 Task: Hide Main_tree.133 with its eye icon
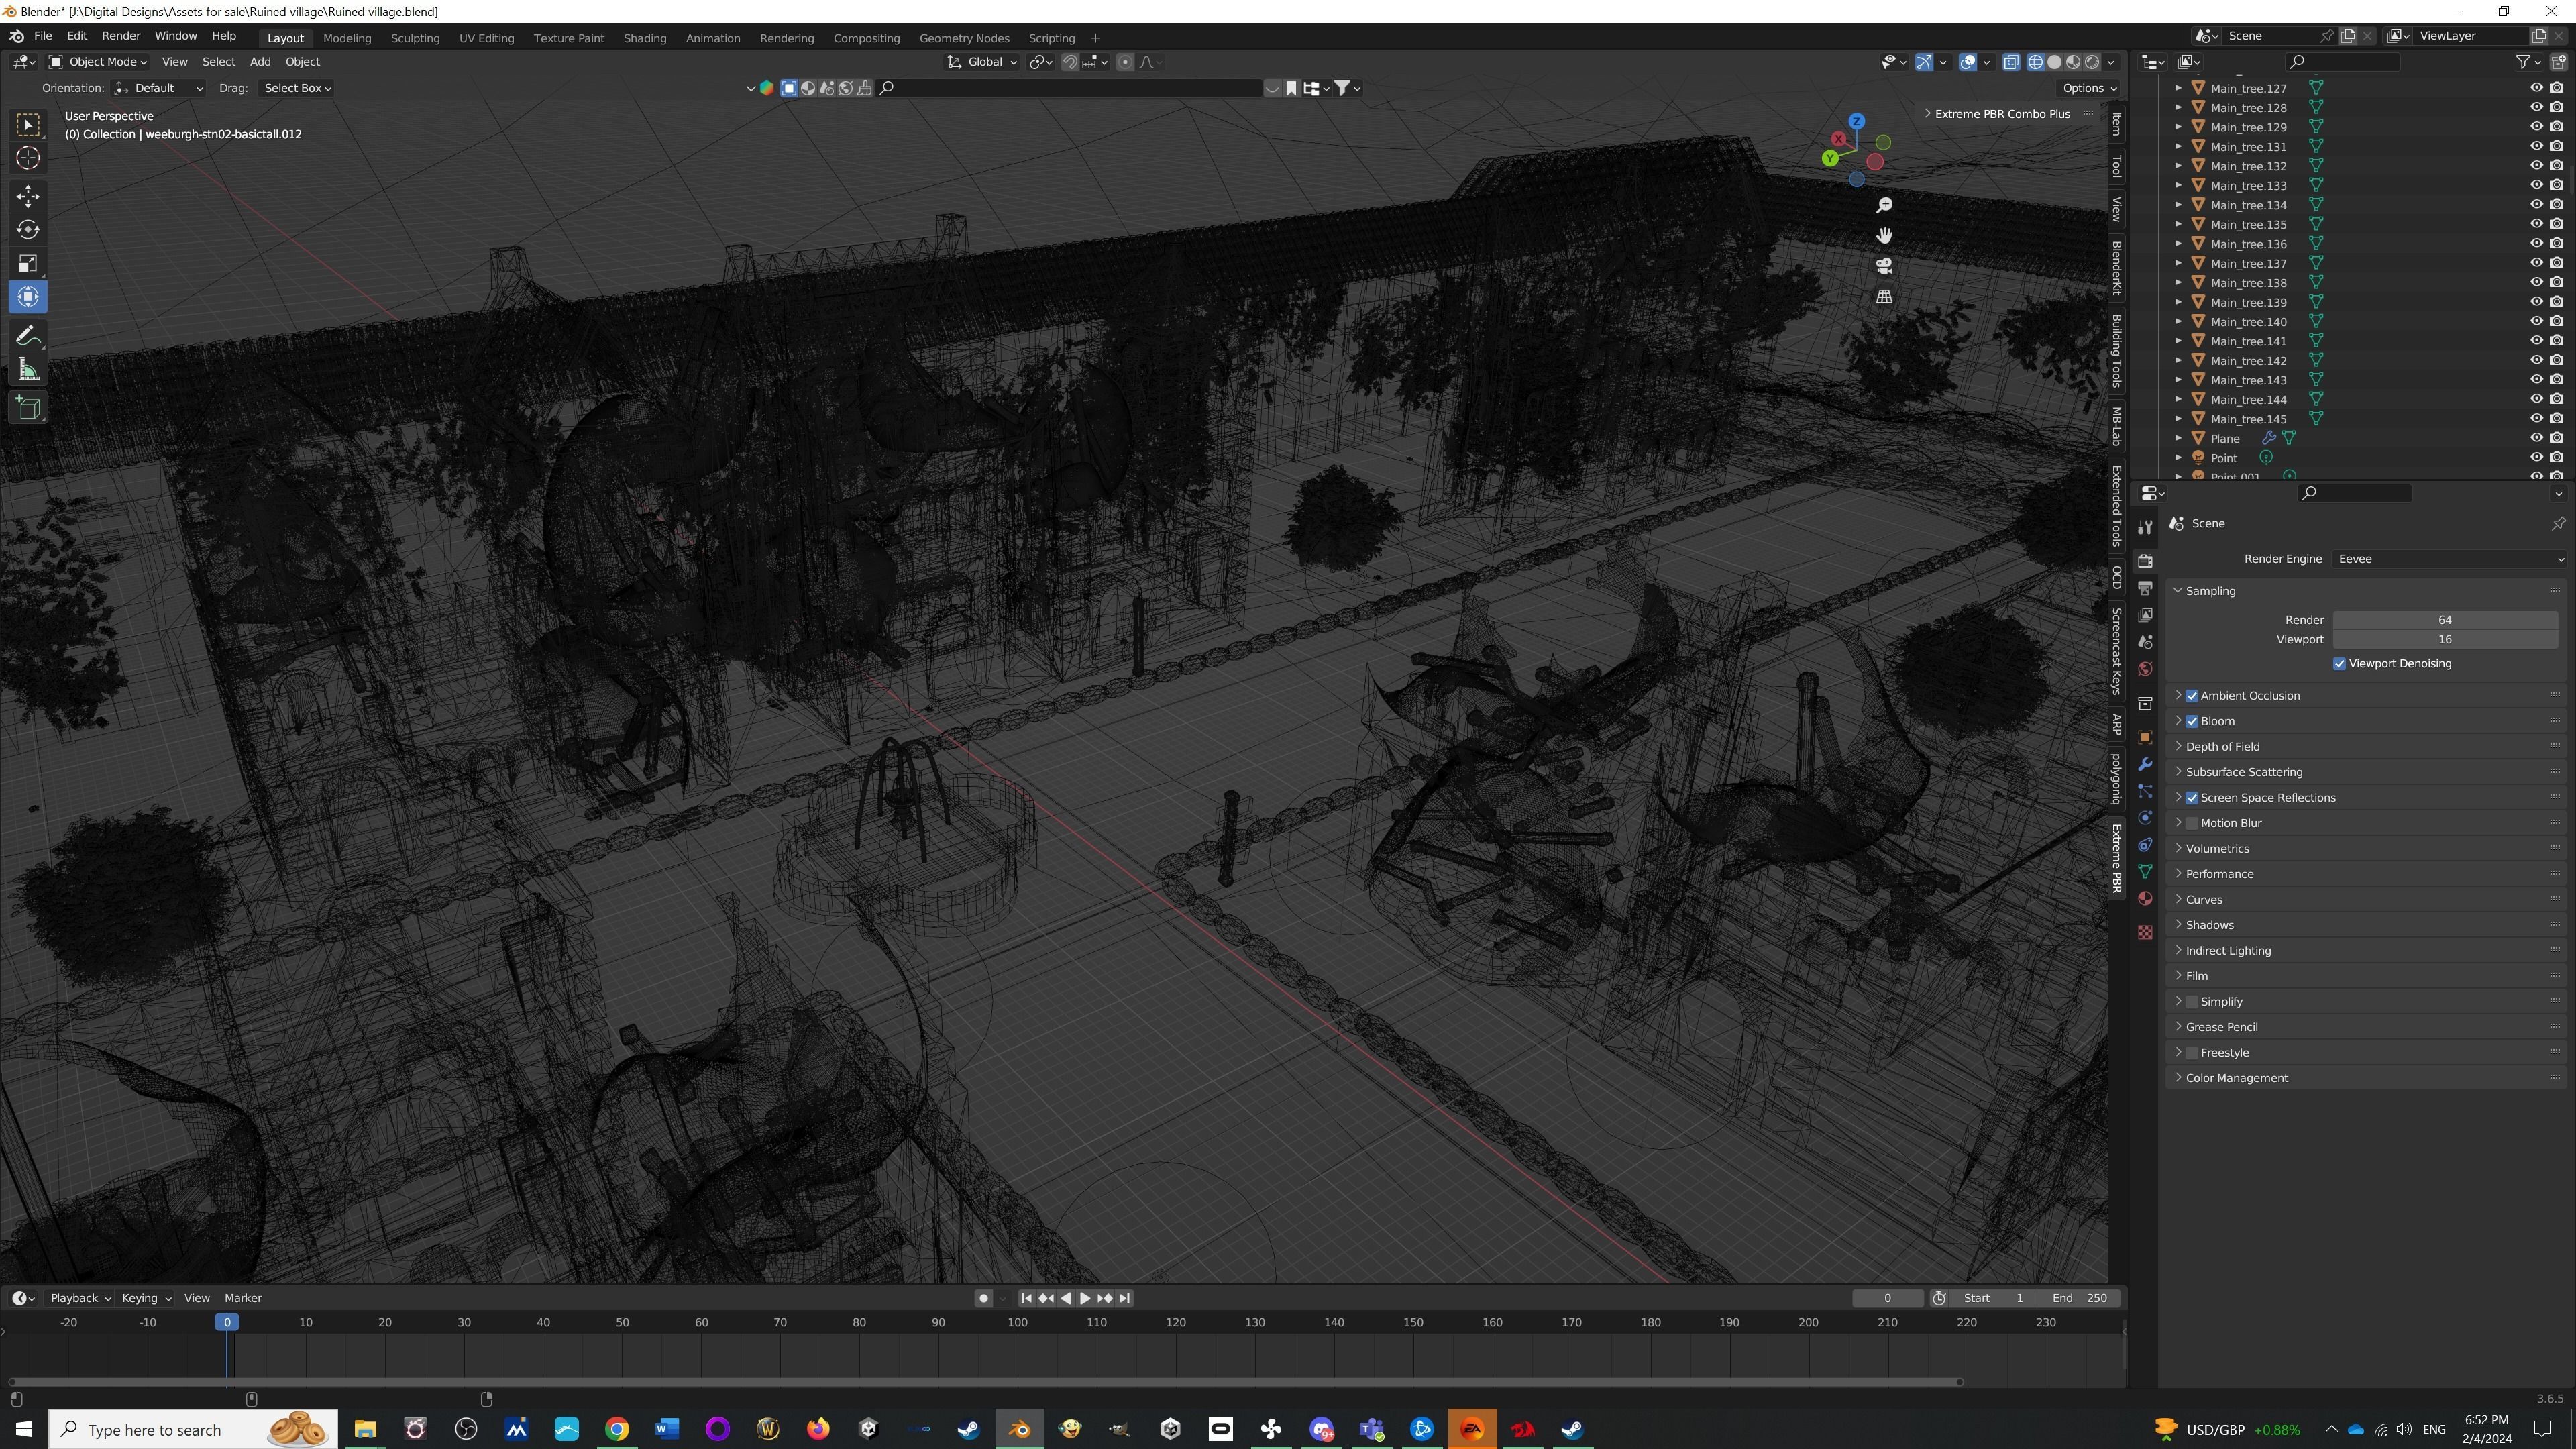(2537, 185)
